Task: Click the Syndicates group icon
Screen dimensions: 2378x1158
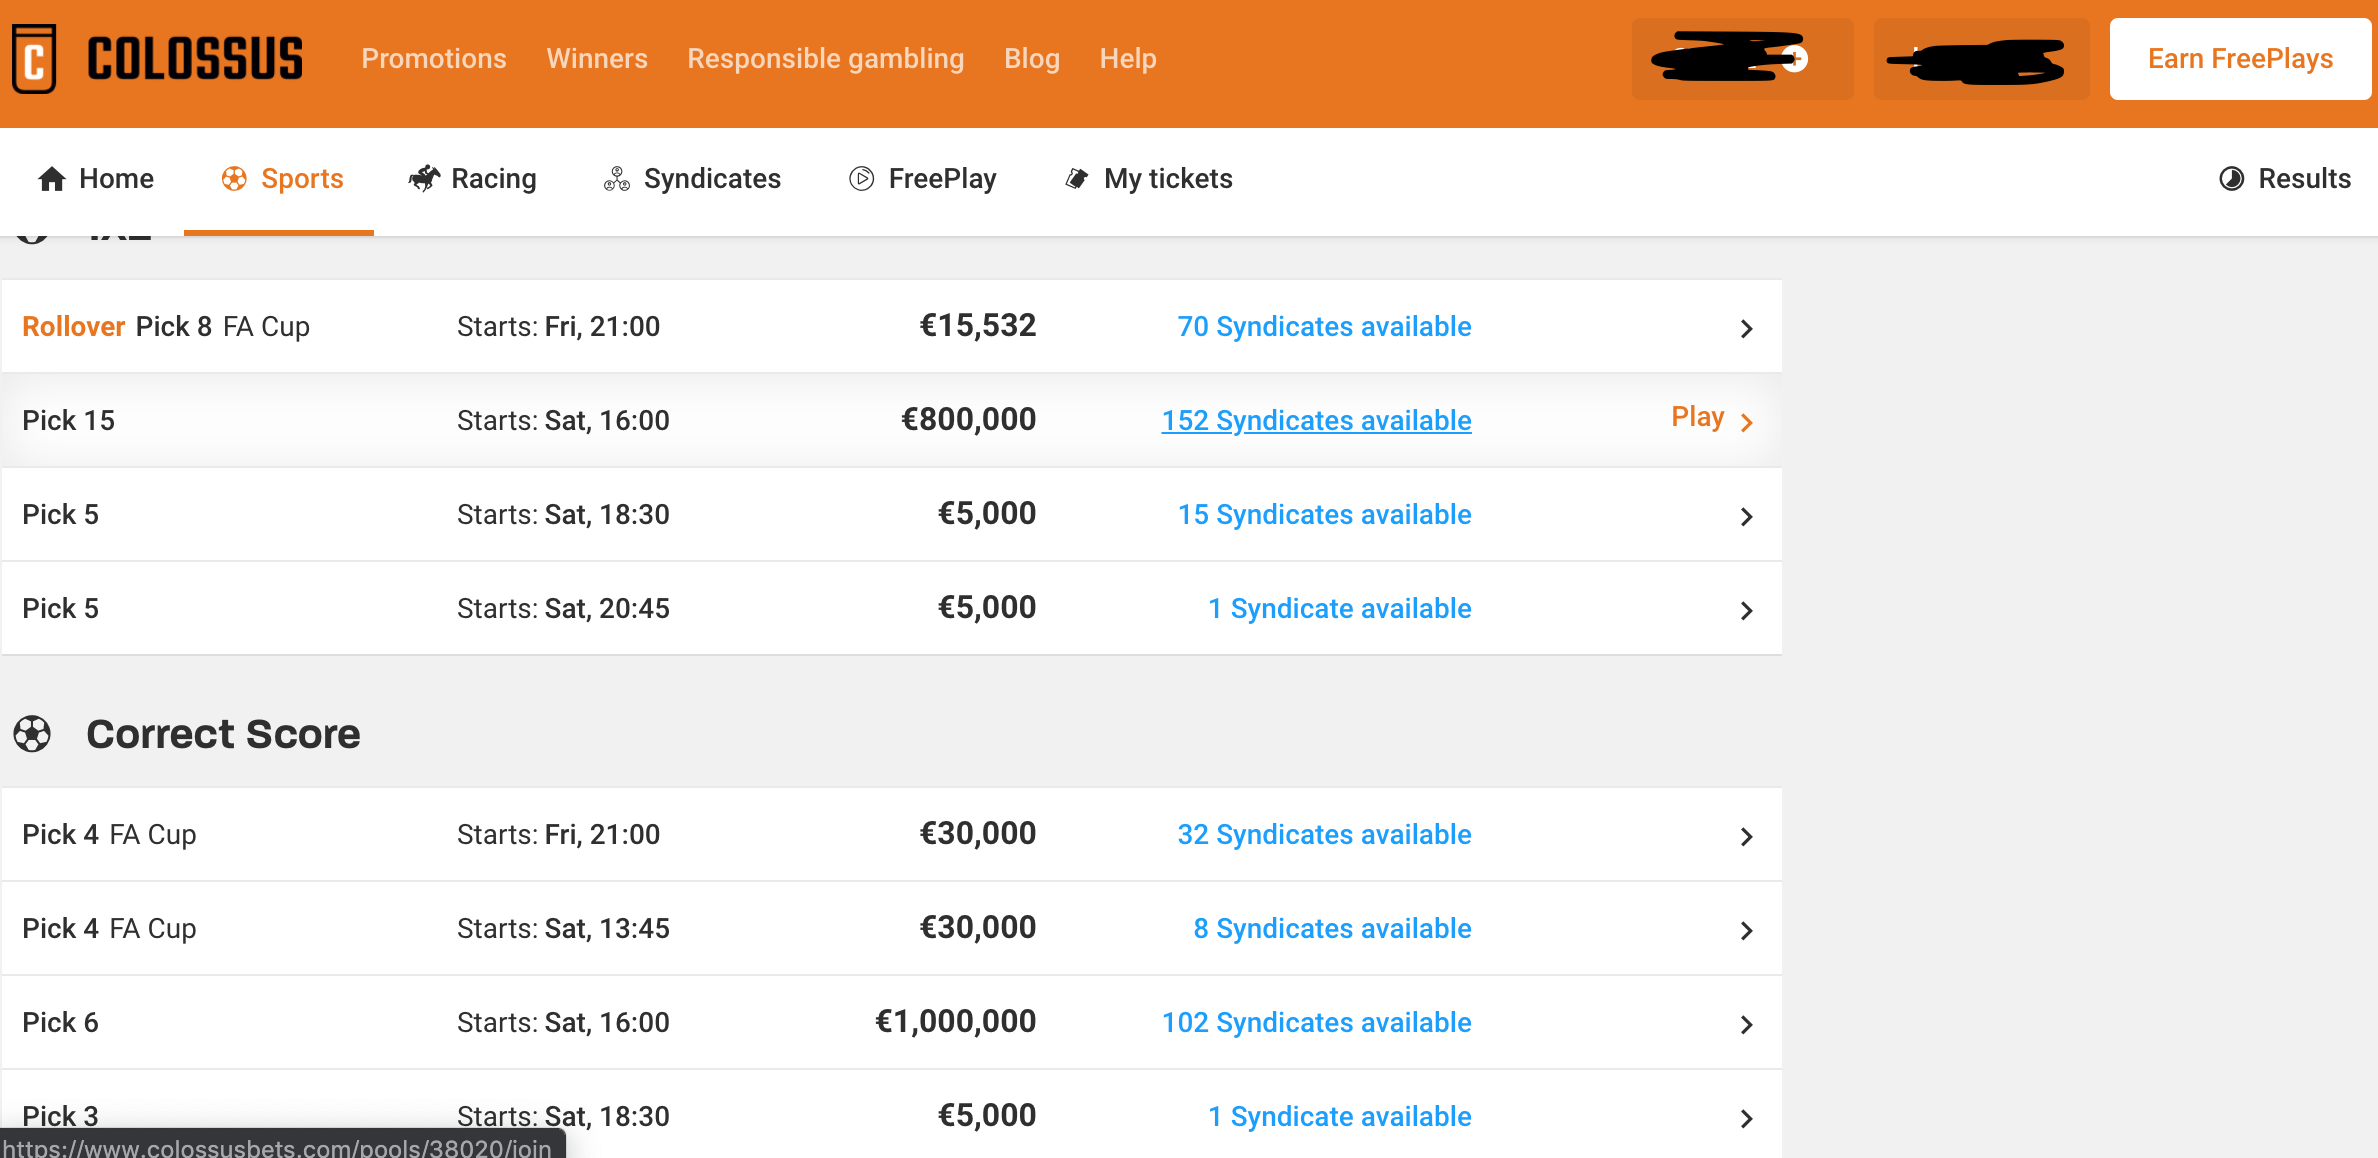Action: click(617, 179)
